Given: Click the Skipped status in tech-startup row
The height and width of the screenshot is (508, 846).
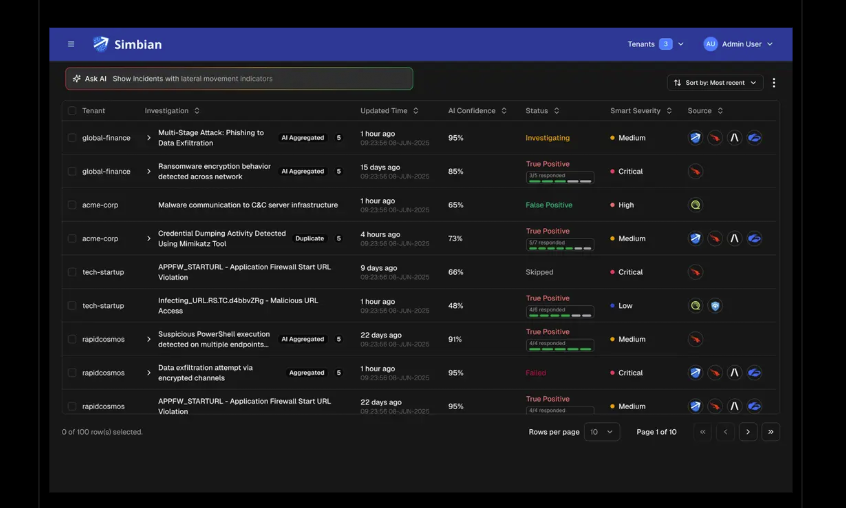Looking at the screenshot, I should coord(539,272).
